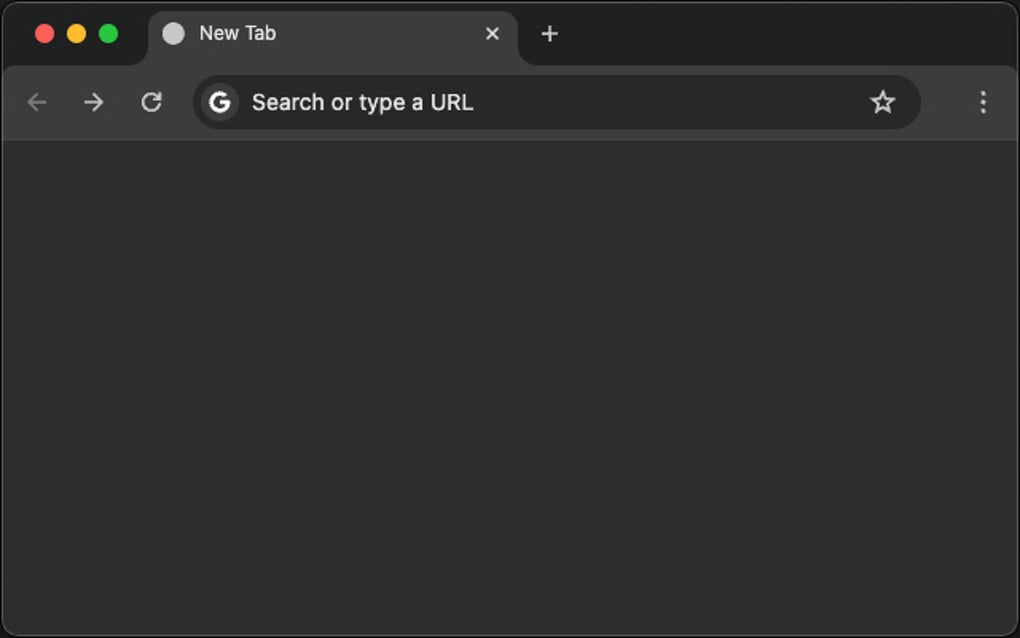Click the back navigation arrow
The width and height of the screenshot is (1020, 638).
pos(36,102)
